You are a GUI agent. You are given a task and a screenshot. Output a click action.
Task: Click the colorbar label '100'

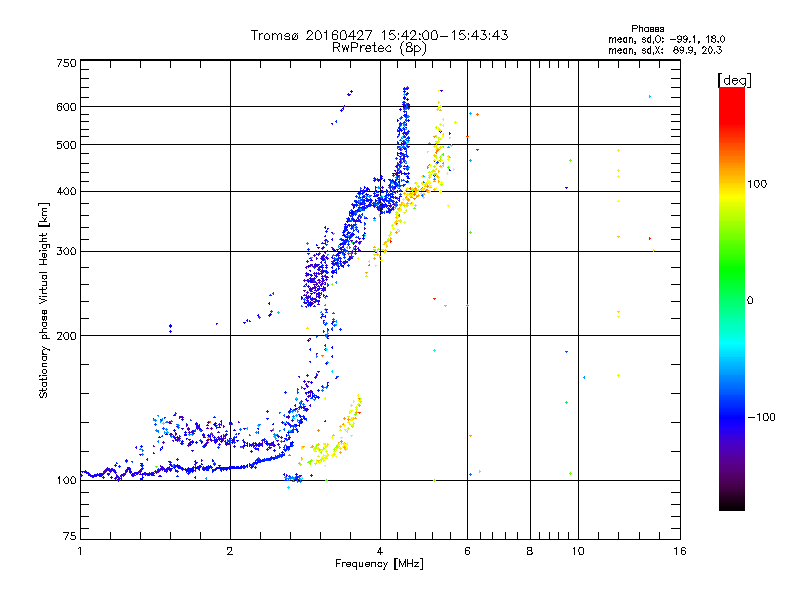click(x=757, y=184)
